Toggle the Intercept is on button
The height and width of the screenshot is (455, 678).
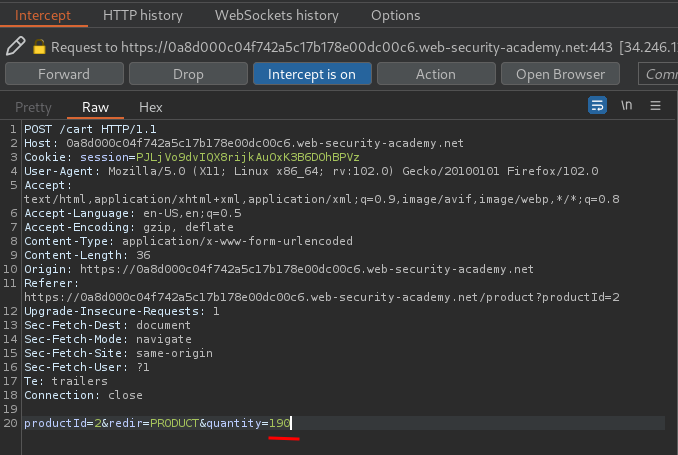click(x=312, y=74)
